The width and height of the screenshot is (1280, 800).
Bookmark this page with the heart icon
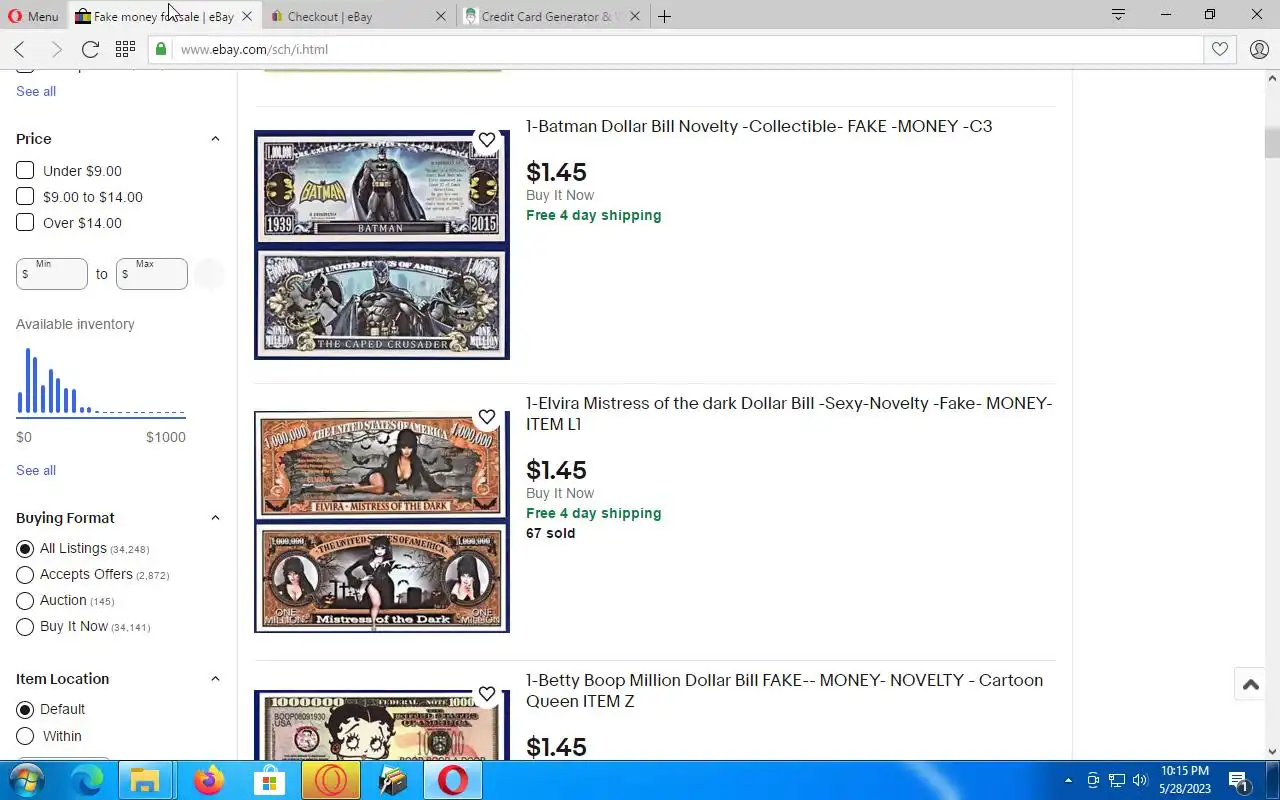pos(1220,49)
